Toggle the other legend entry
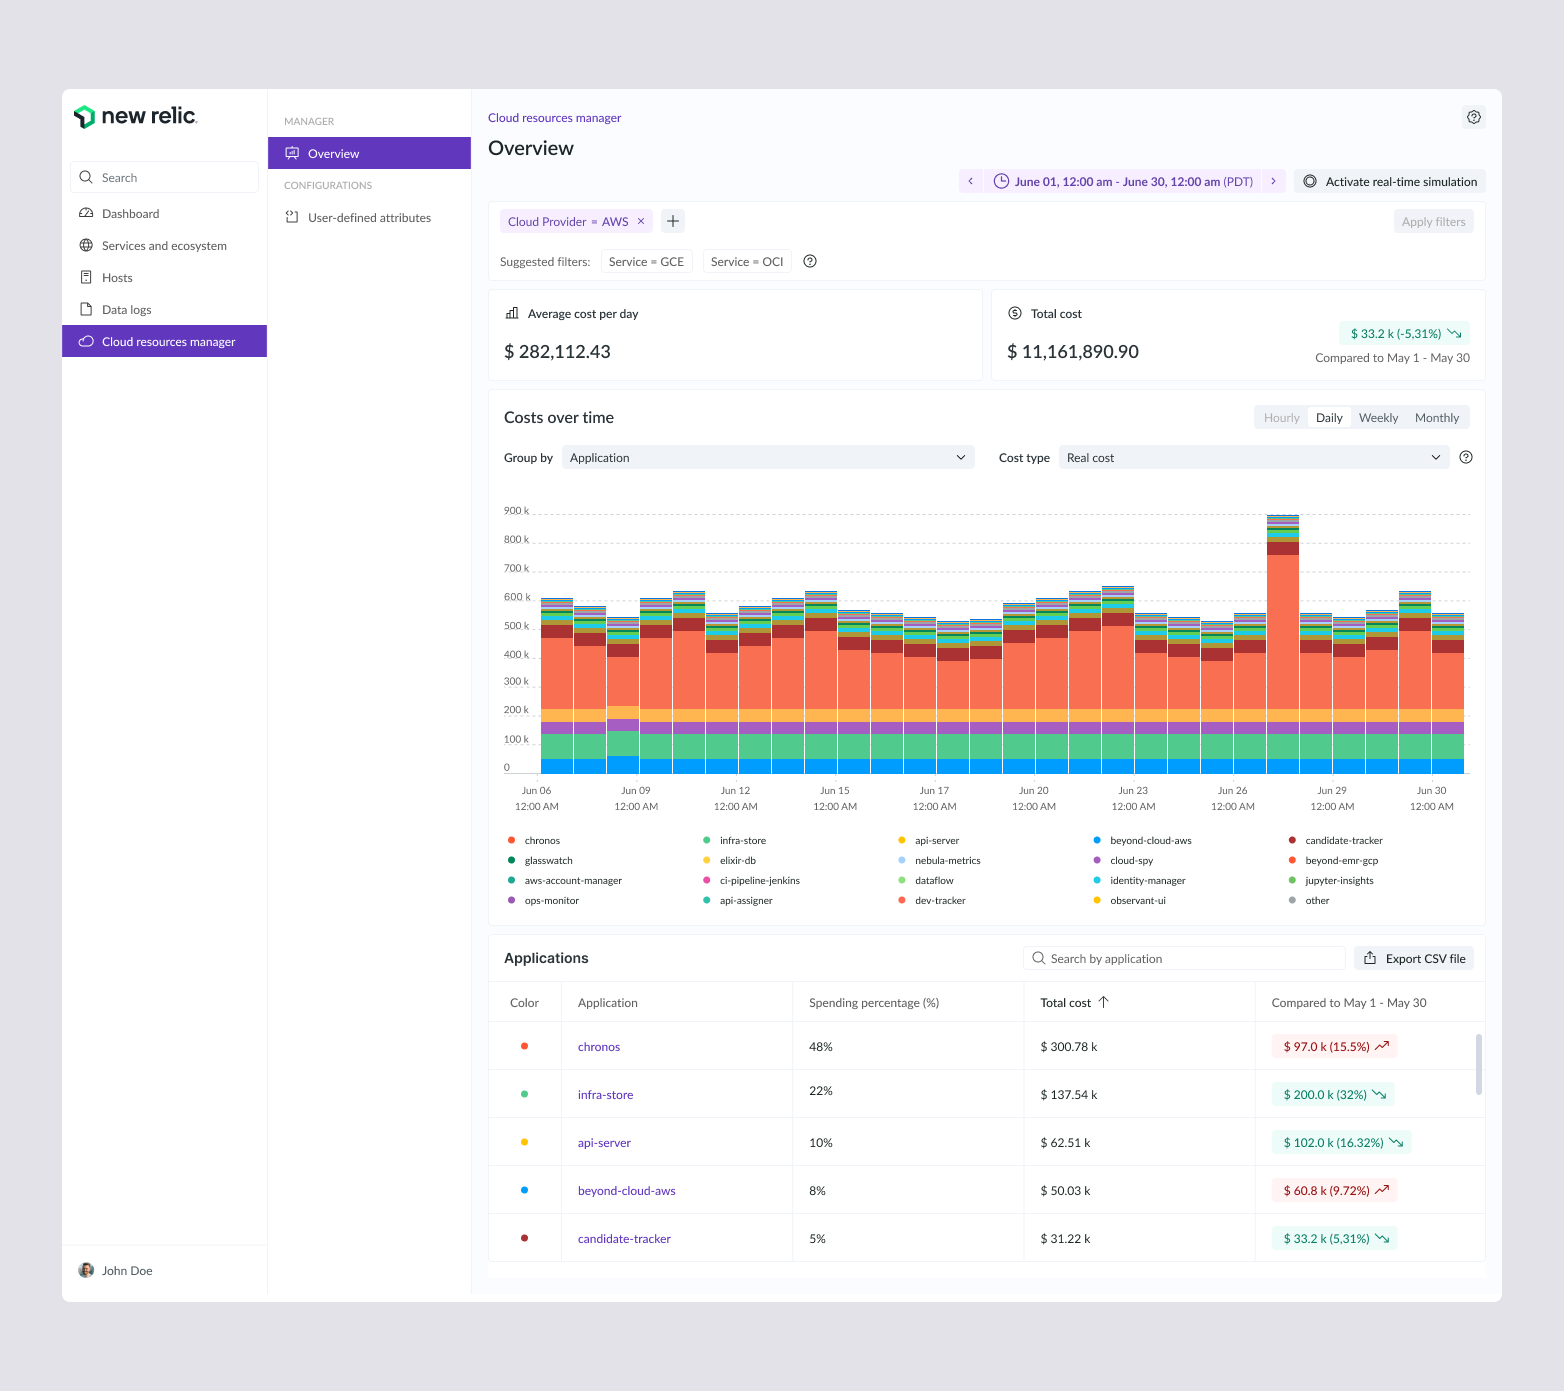This screenshot has width=1564, height=1391. [1309, 900]
